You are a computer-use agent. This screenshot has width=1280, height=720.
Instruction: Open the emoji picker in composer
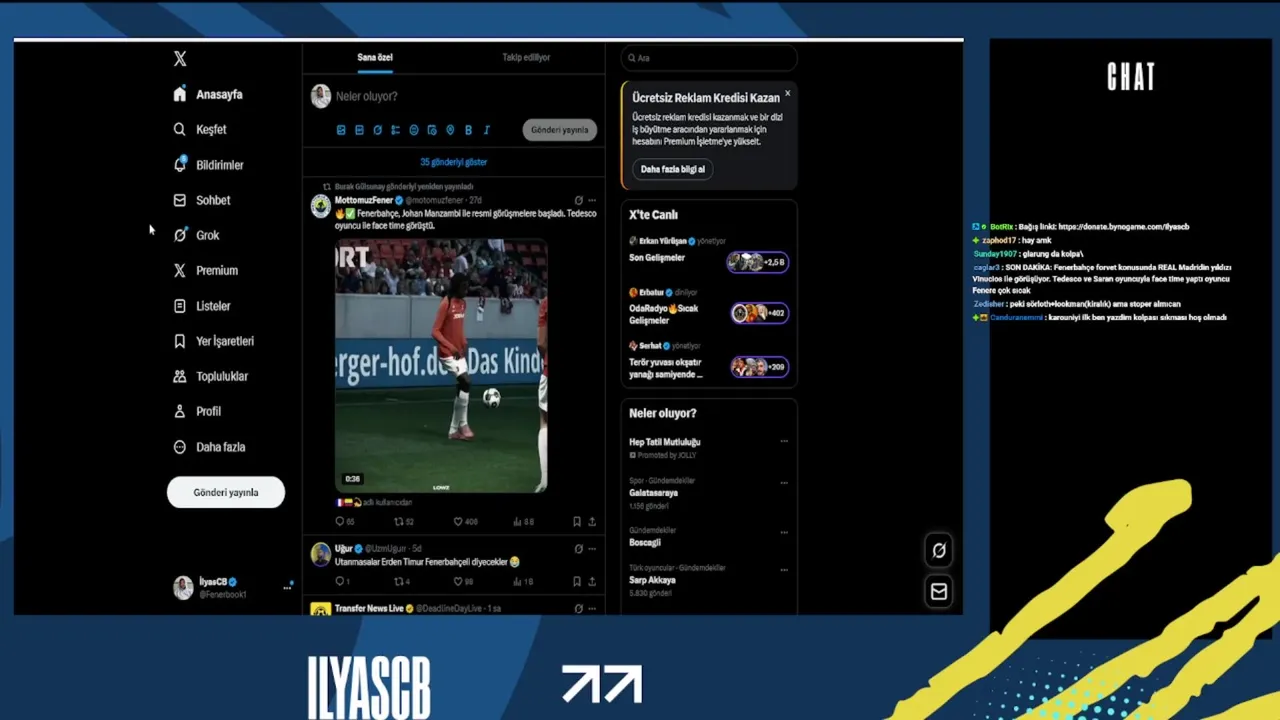click(414, 130)
